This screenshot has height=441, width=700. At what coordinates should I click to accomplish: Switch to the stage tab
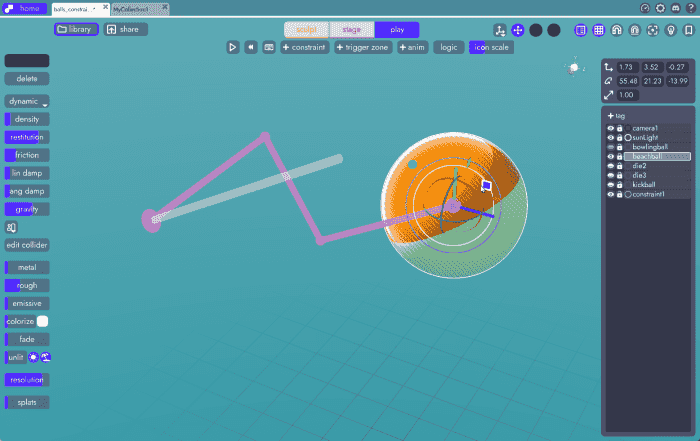(x=351, y=30)
